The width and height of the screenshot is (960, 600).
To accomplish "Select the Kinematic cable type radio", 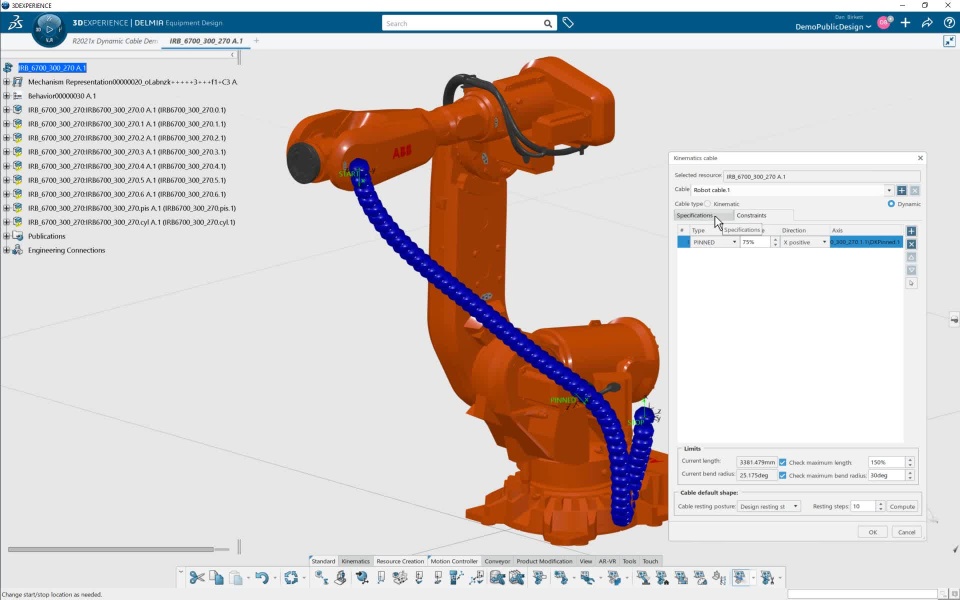I will [707, 204].
